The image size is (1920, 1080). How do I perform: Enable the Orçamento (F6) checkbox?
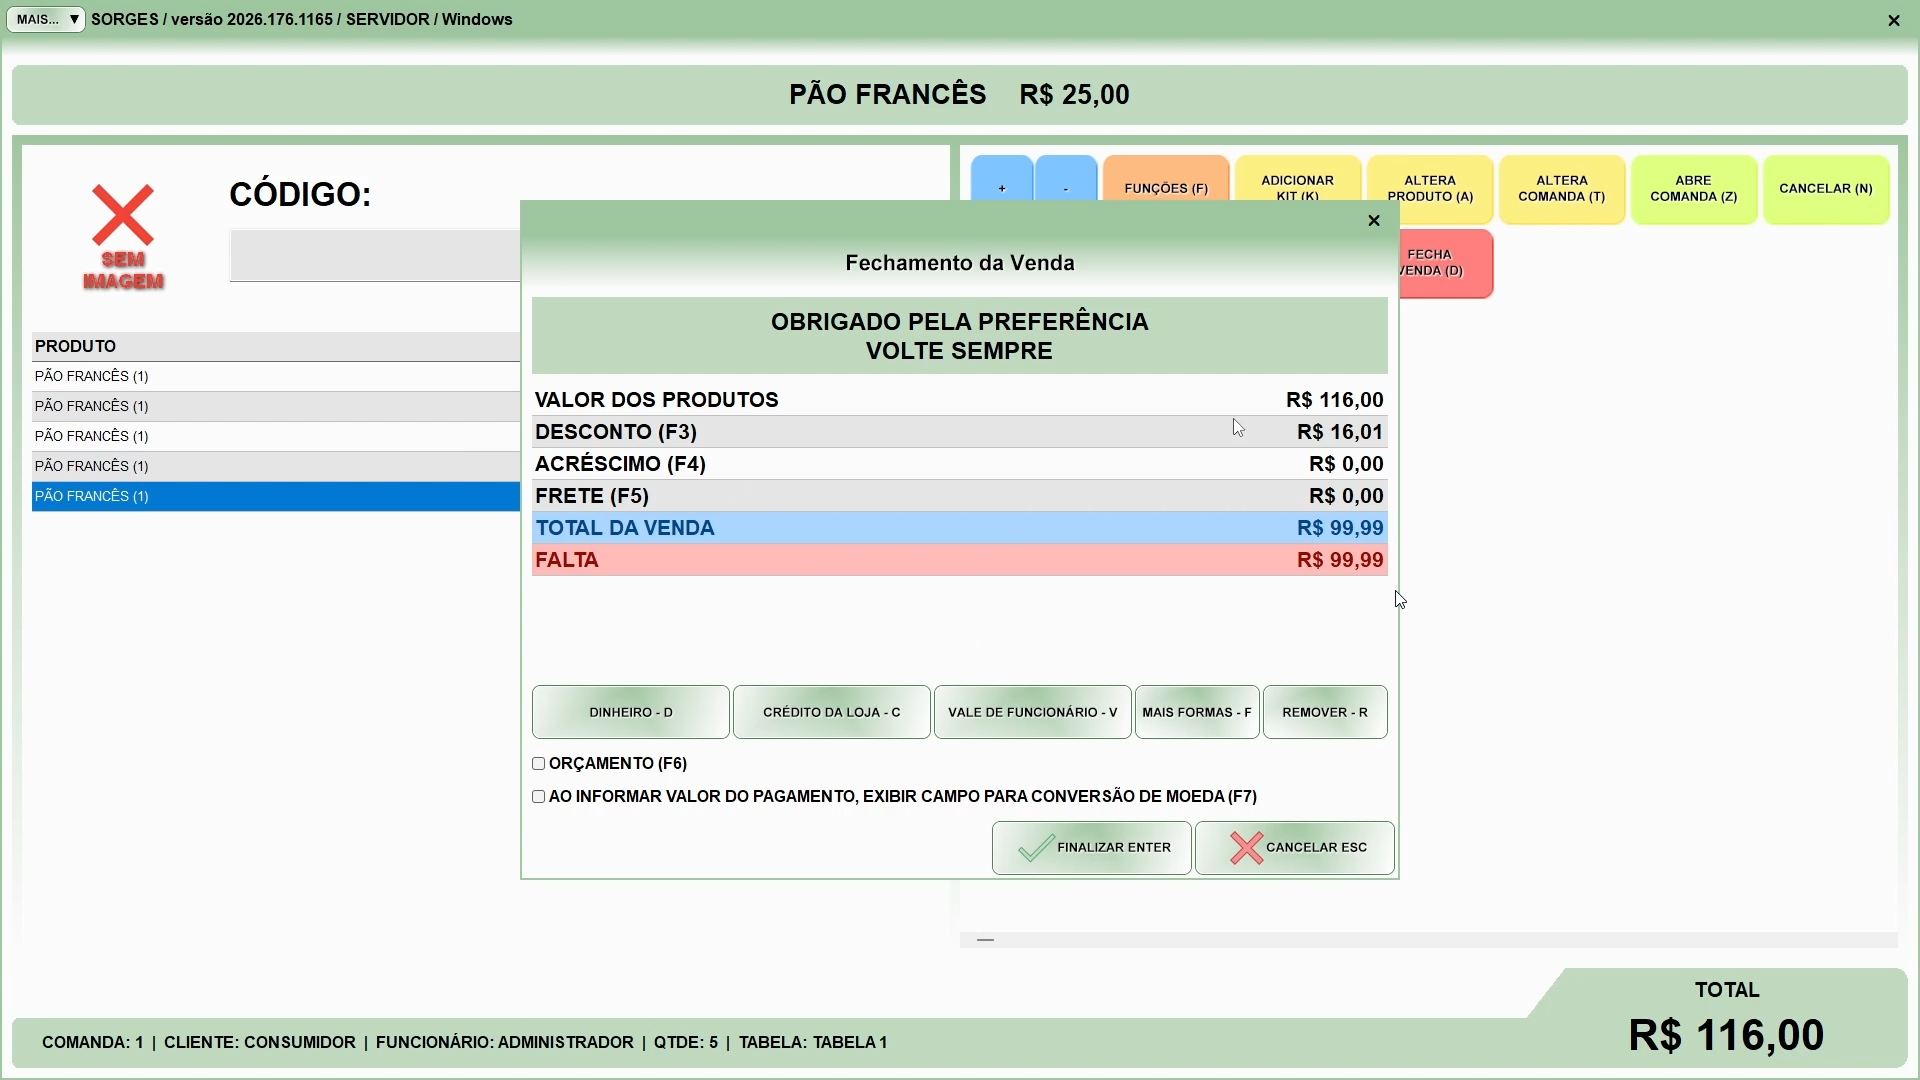(x=539, y=764)
